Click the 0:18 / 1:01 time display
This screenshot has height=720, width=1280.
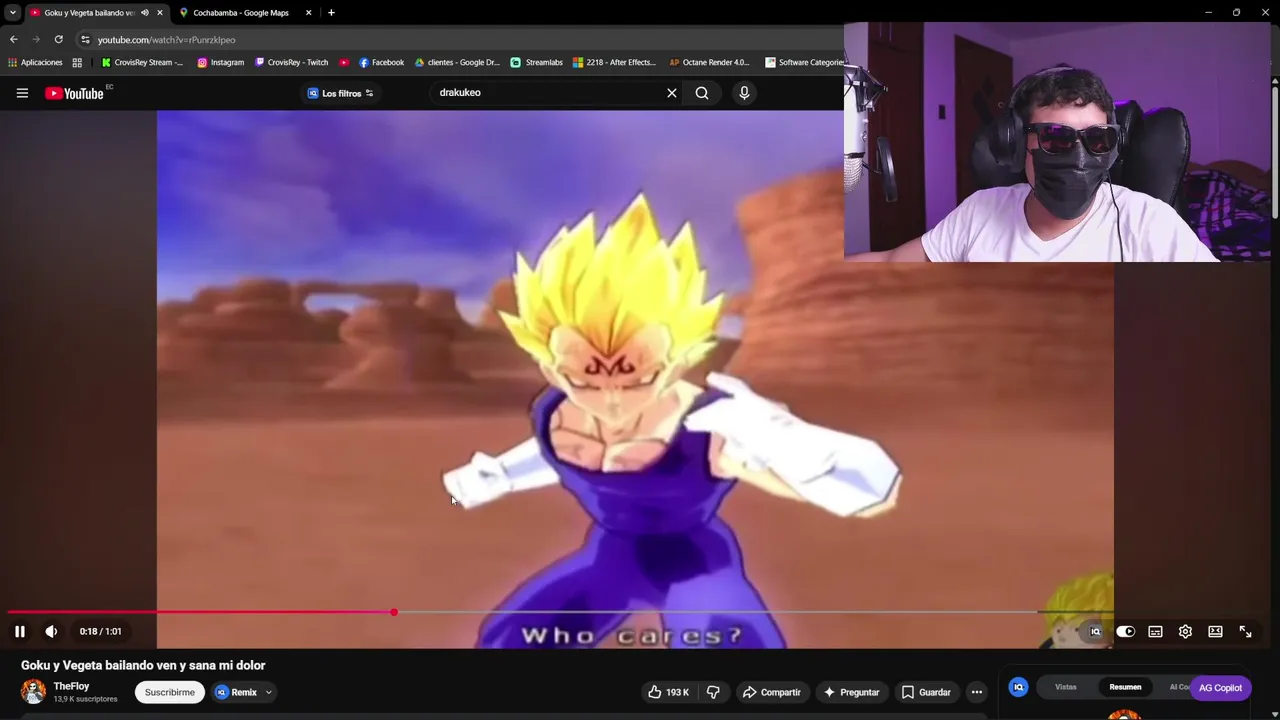tap(100, 631)
